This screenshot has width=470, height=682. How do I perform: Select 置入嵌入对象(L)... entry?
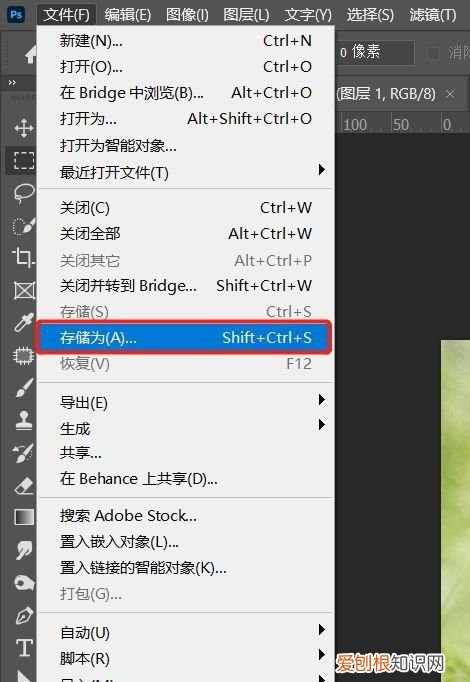pos(186,542)
